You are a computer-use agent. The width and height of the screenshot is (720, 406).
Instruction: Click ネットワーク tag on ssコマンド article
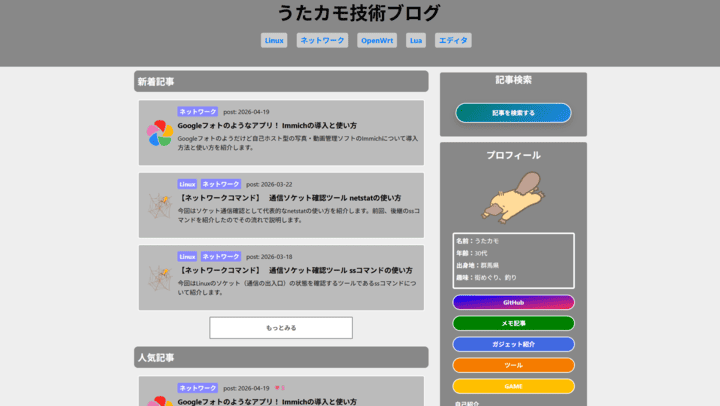[x=220, y=257]
